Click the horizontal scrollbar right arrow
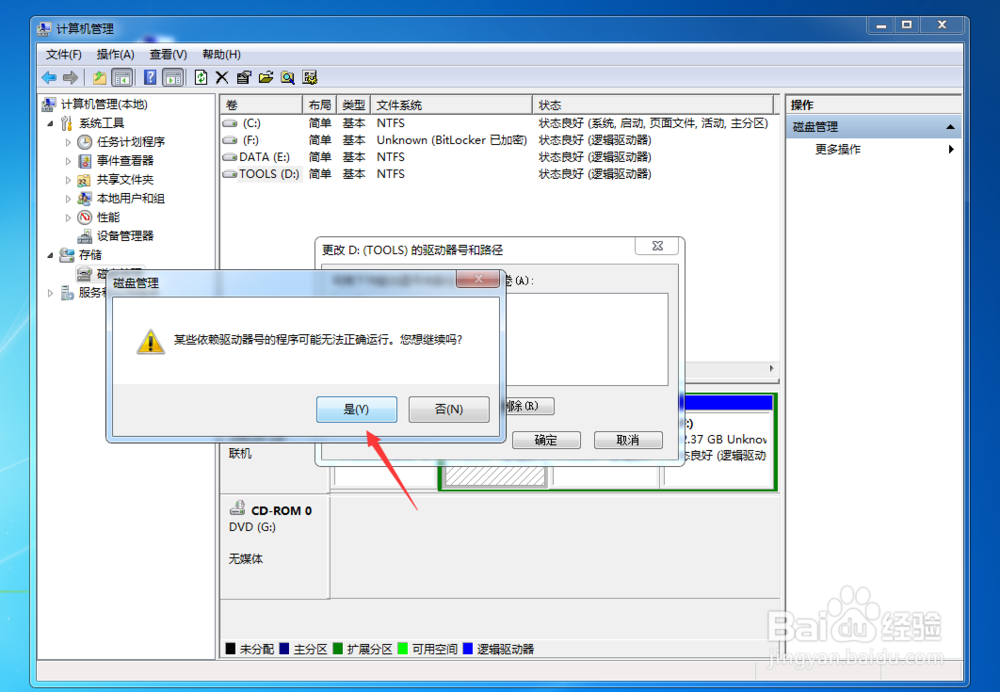The image size is (1000, 692). pos(772,369)
